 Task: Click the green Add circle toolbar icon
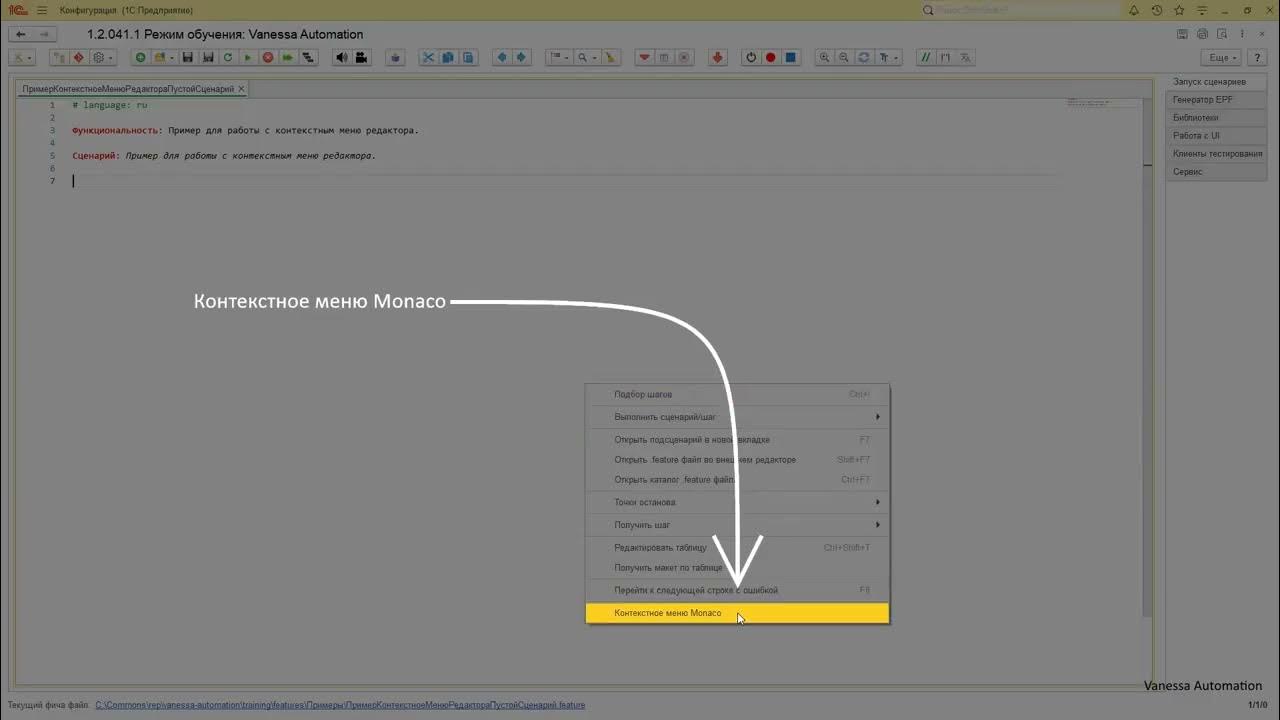tap(140, 57)
